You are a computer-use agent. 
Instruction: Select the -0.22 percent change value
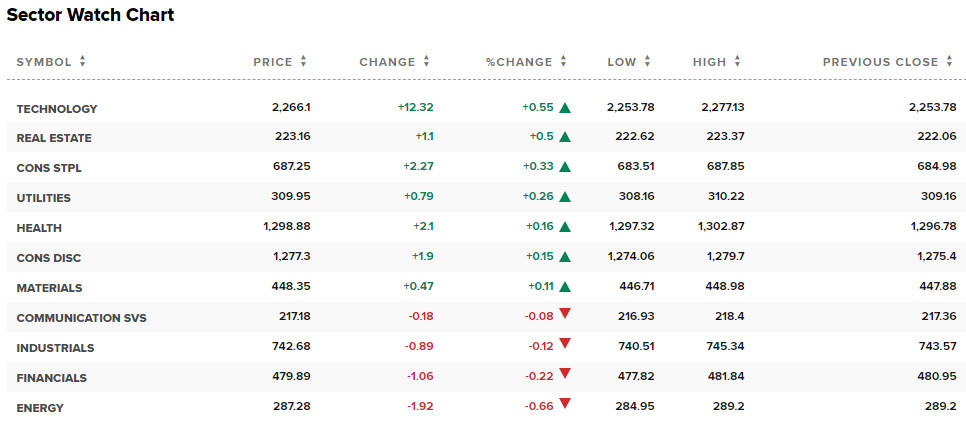541,376
